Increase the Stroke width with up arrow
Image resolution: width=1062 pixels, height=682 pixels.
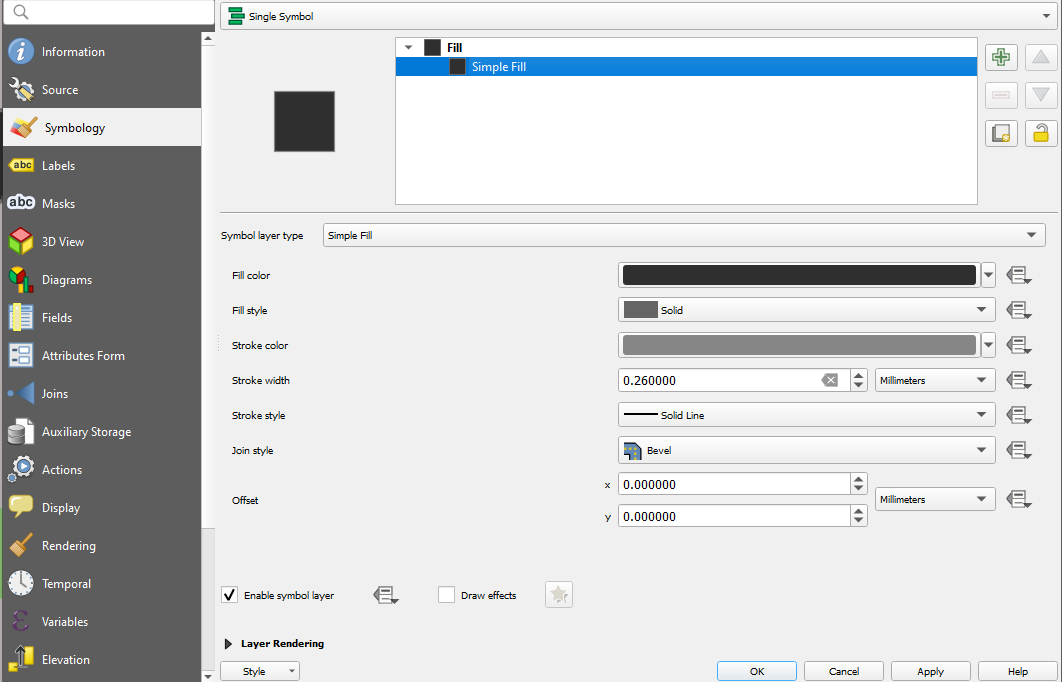point(859,375)
